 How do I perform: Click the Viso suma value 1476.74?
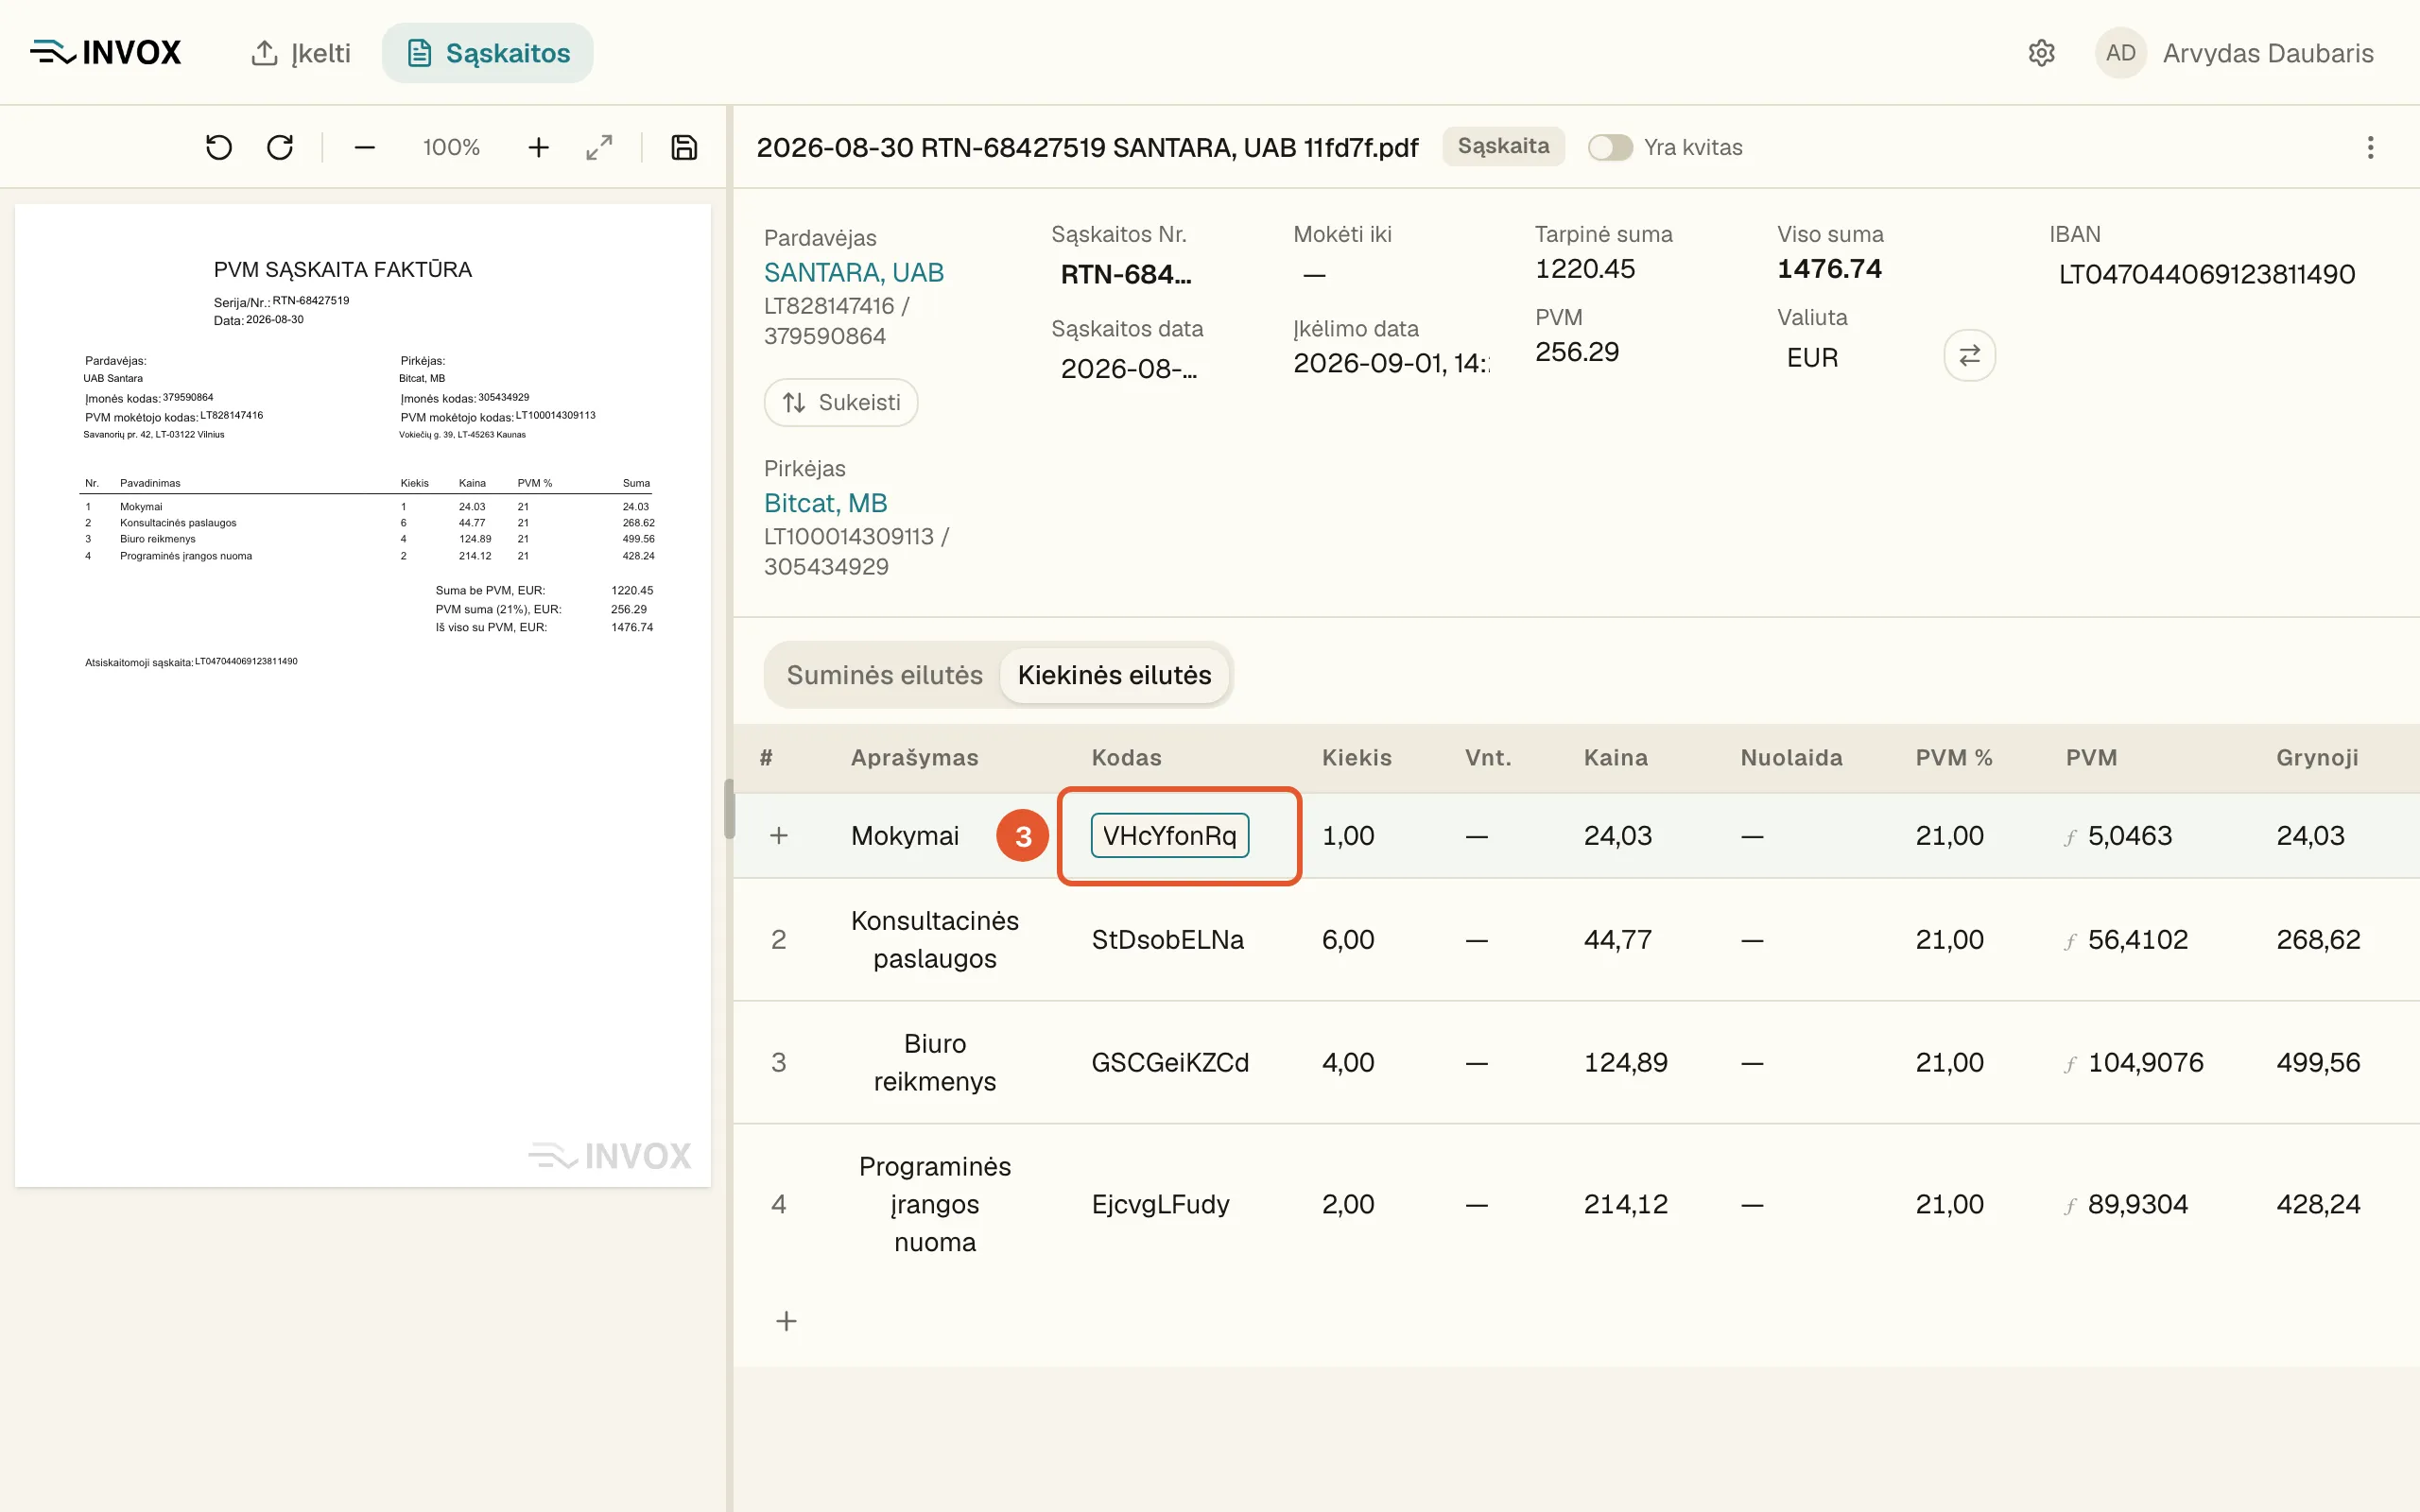tap(1829, 268)
